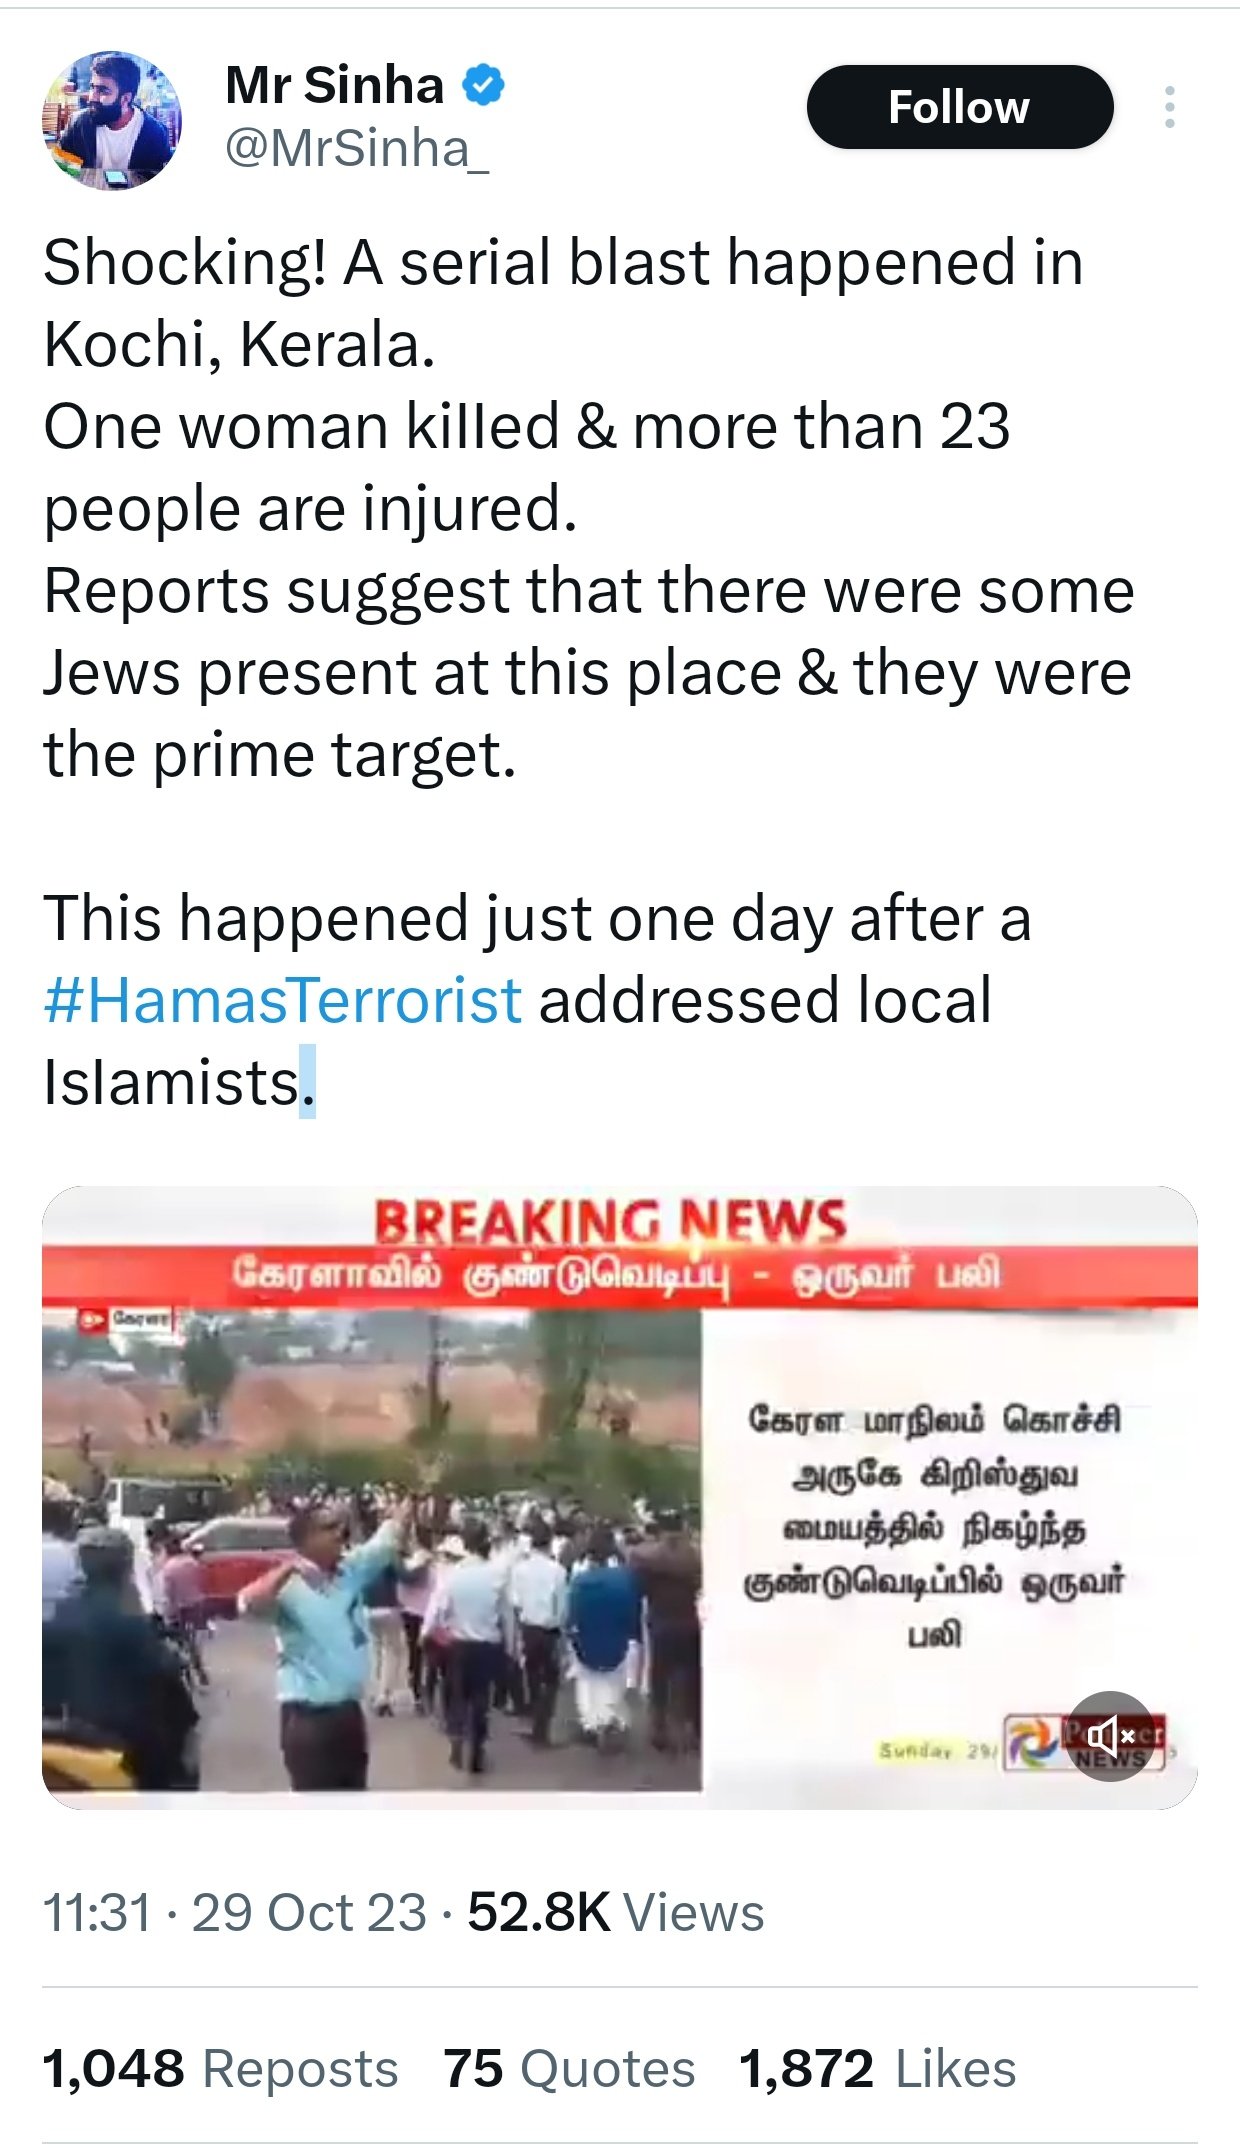This screenshot has width=1240, height=2152.
Task: Click the Tamil caption panel in video
Action: click(936, 1526)
